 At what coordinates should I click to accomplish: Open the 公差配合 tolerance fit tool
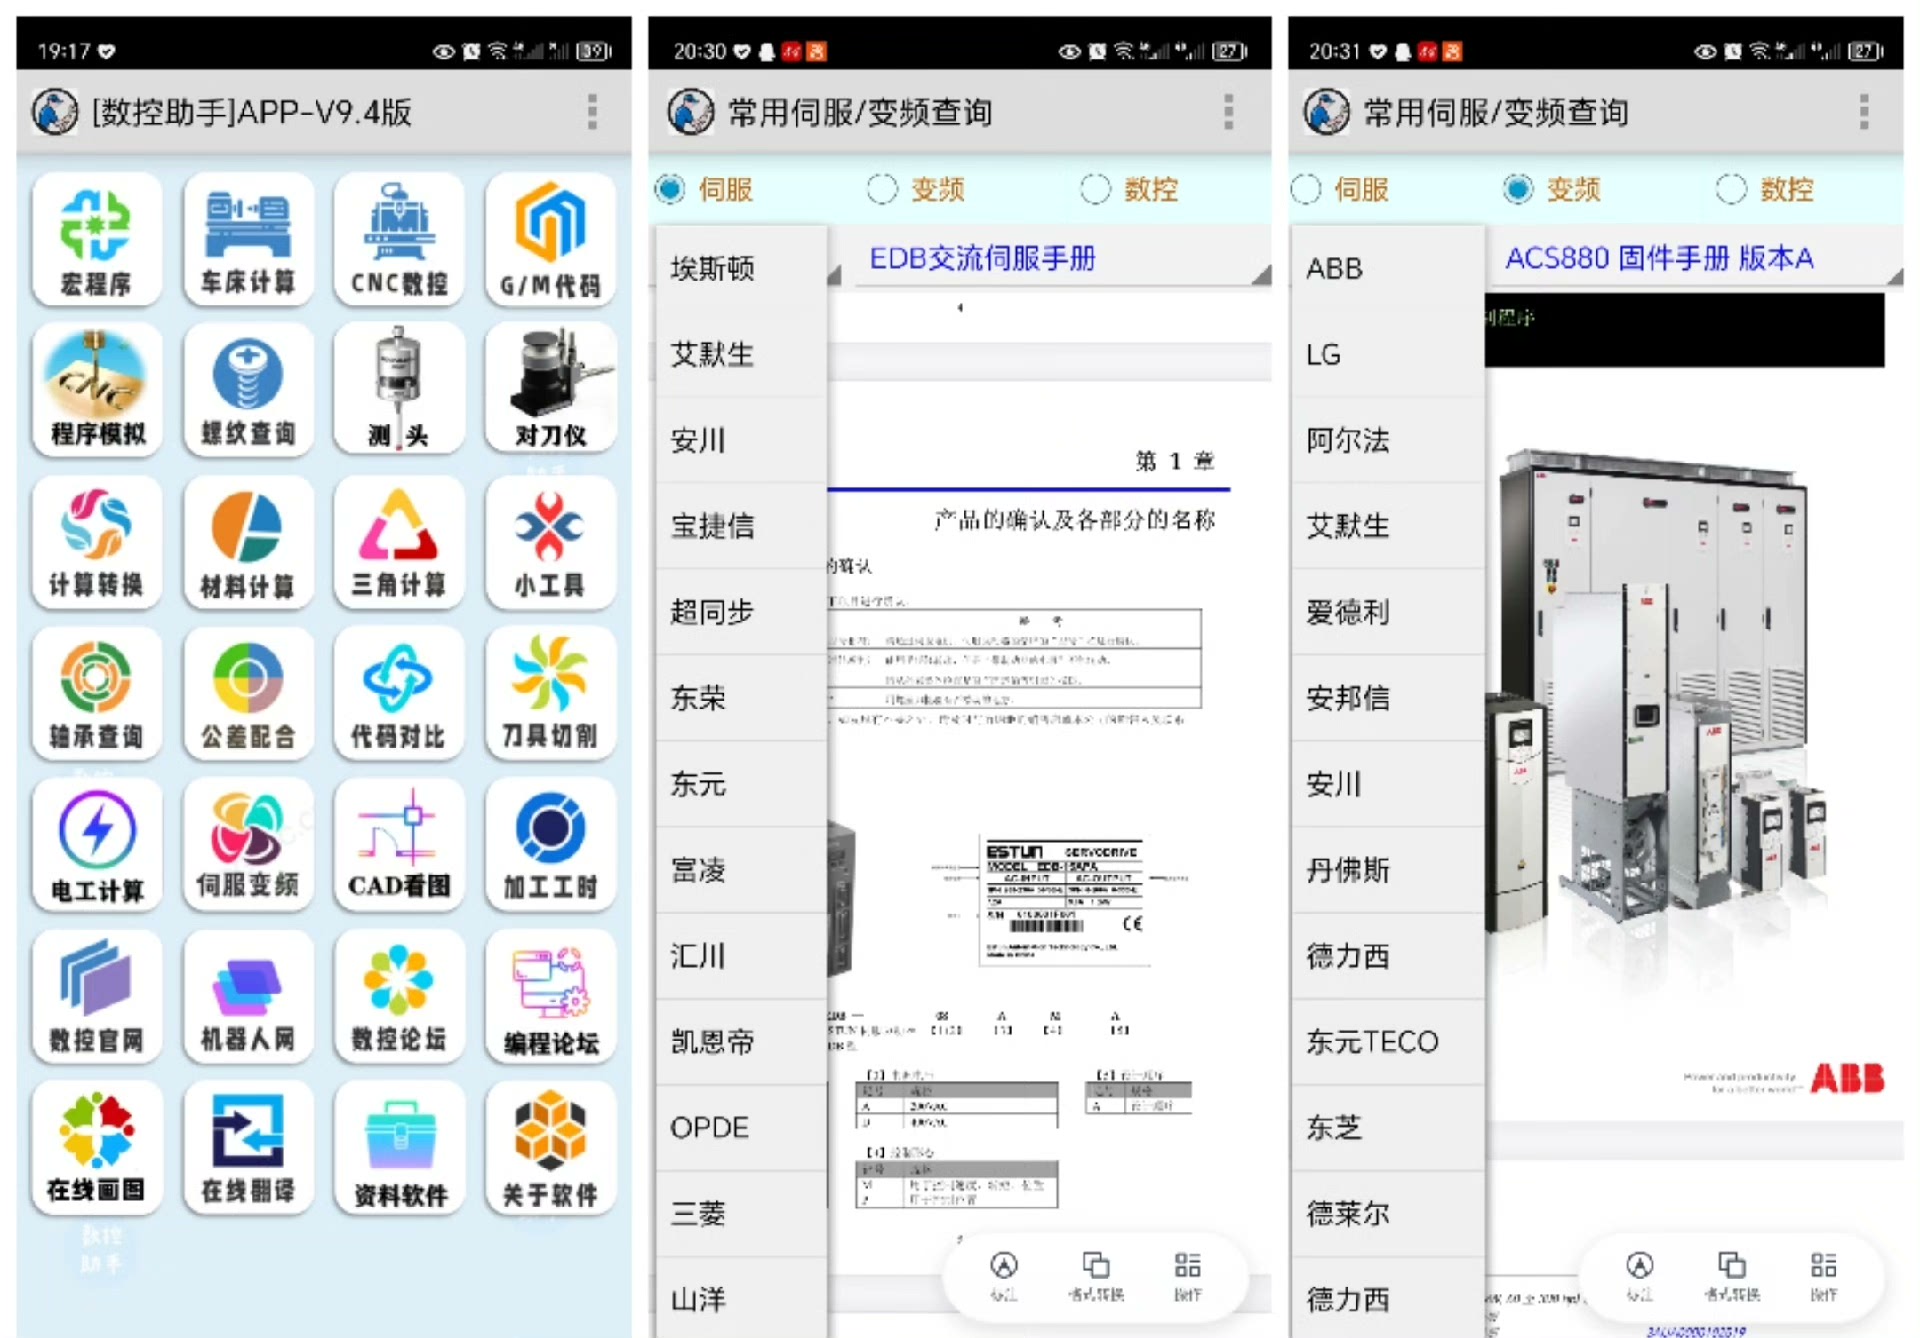pyautogui.click(x=247, y=695)
